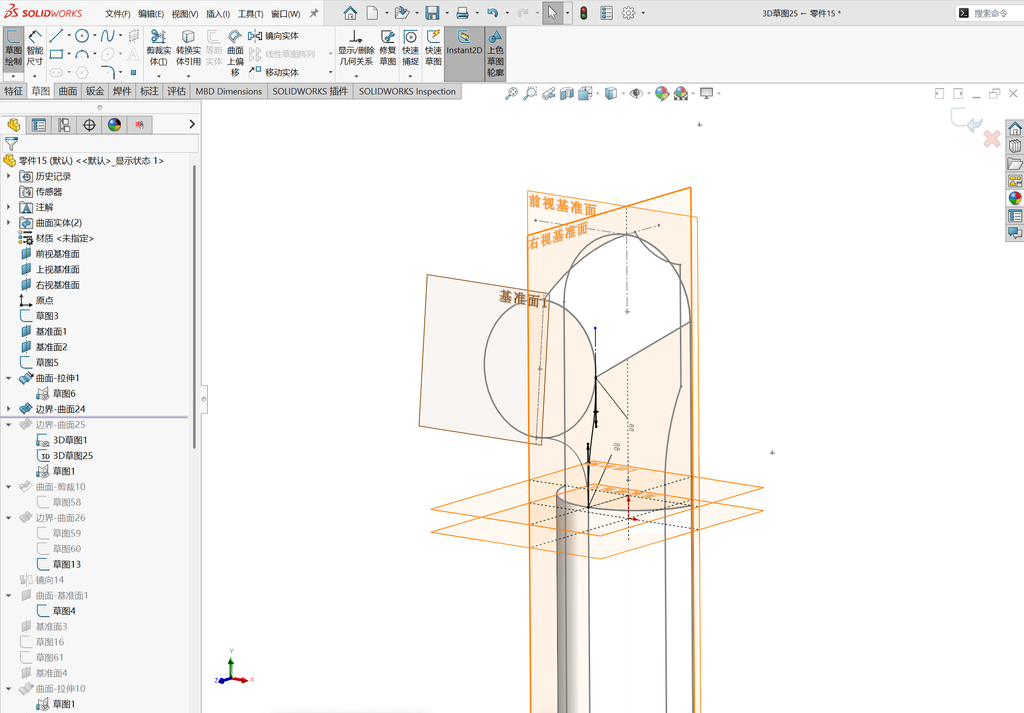
Task: Open DimXpertManager tab in left panel
Action: coord(89,125)
